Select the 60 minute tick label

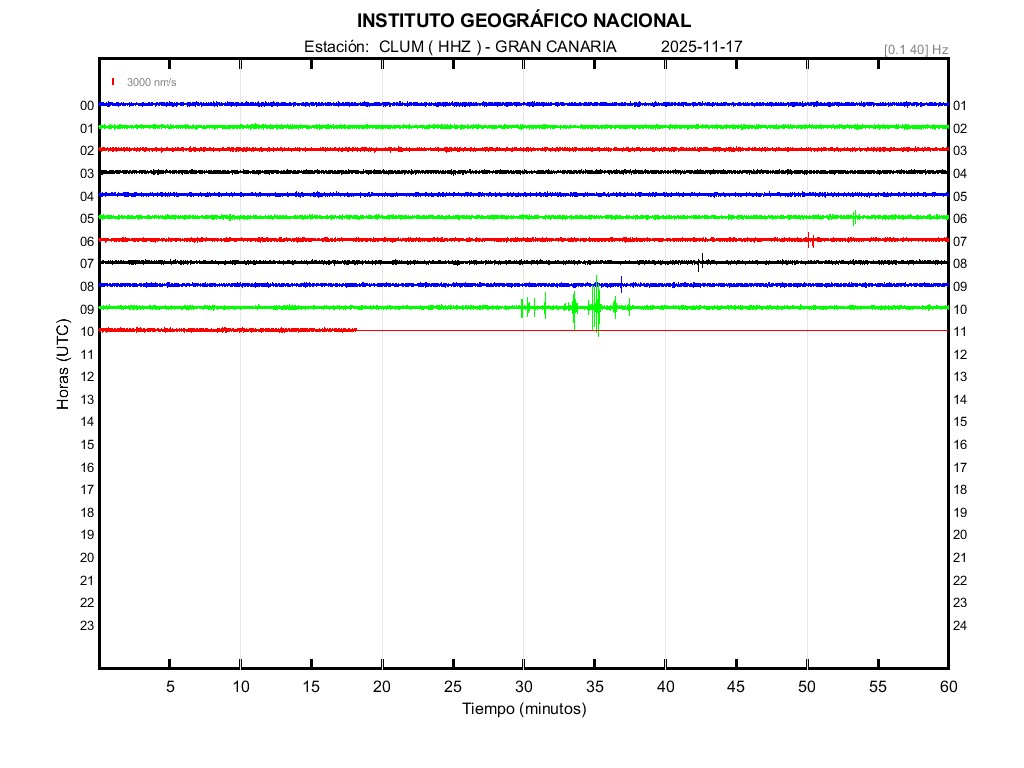pos(947,687)
